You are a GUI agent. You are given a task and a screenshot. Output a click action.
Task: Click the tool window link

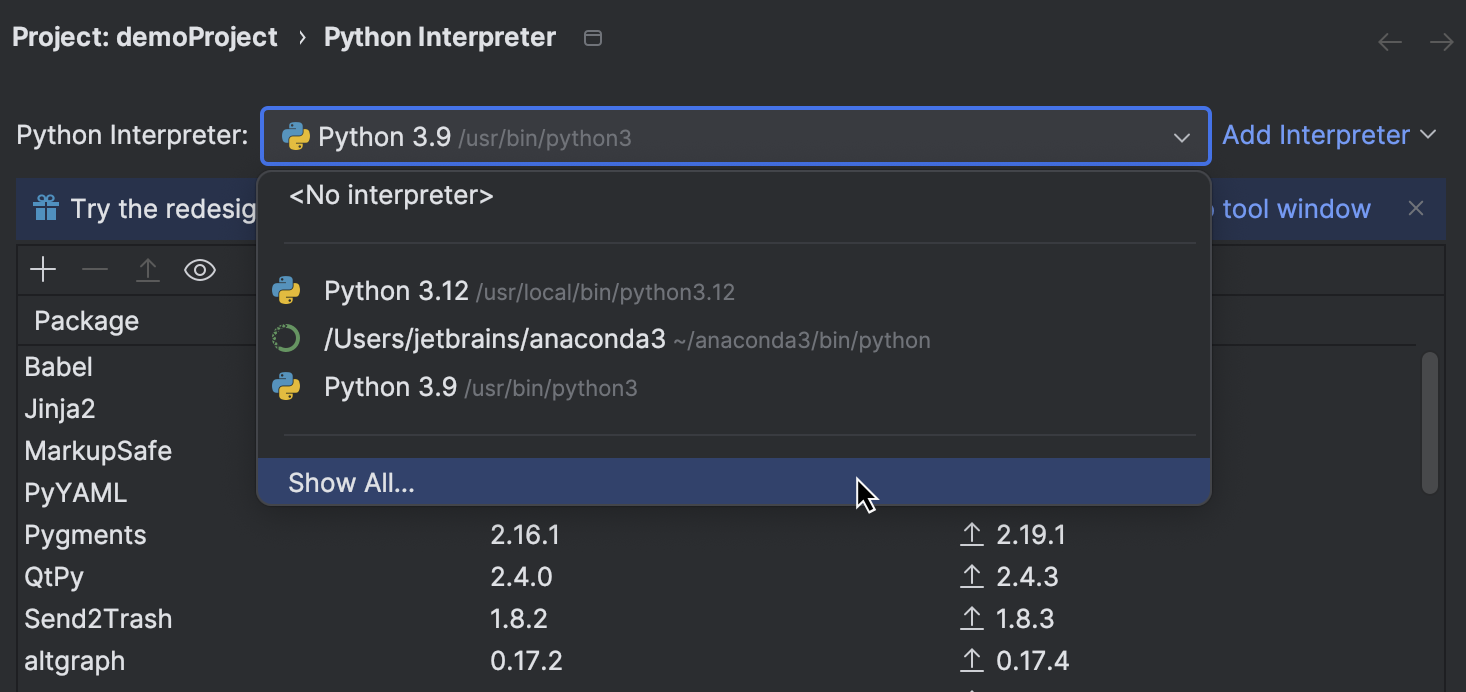coord(1296,209)
